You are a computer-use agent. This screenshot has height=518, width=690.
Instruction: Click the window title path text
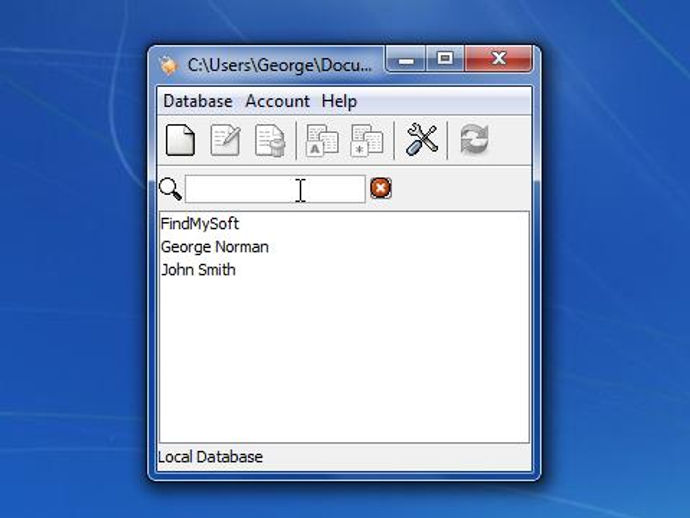pos(280,66)
